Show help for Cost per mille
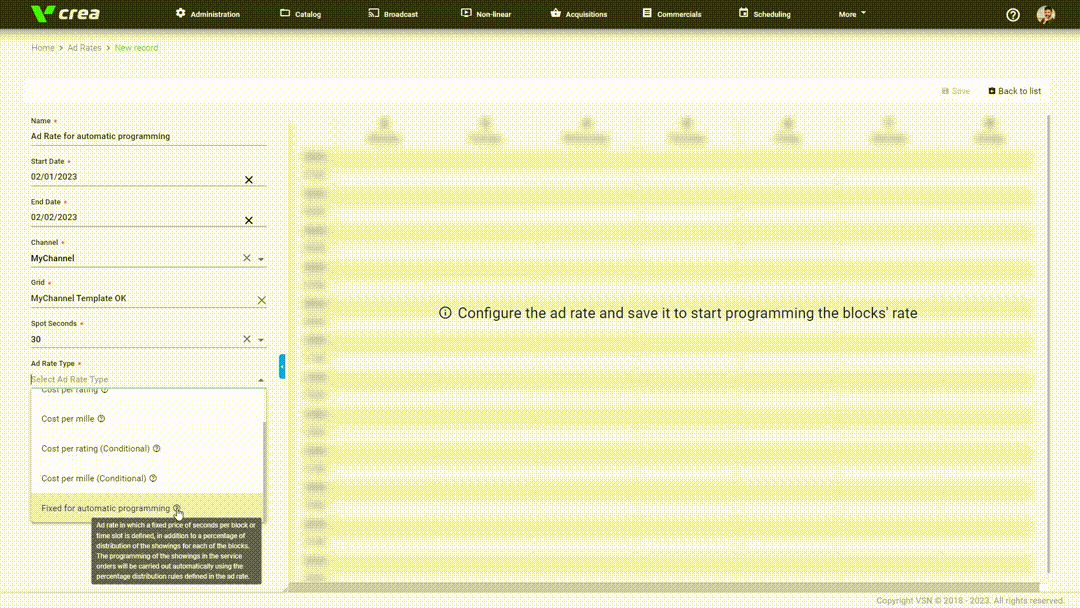This screenshot has height=608, width=1080. point(101,419)
